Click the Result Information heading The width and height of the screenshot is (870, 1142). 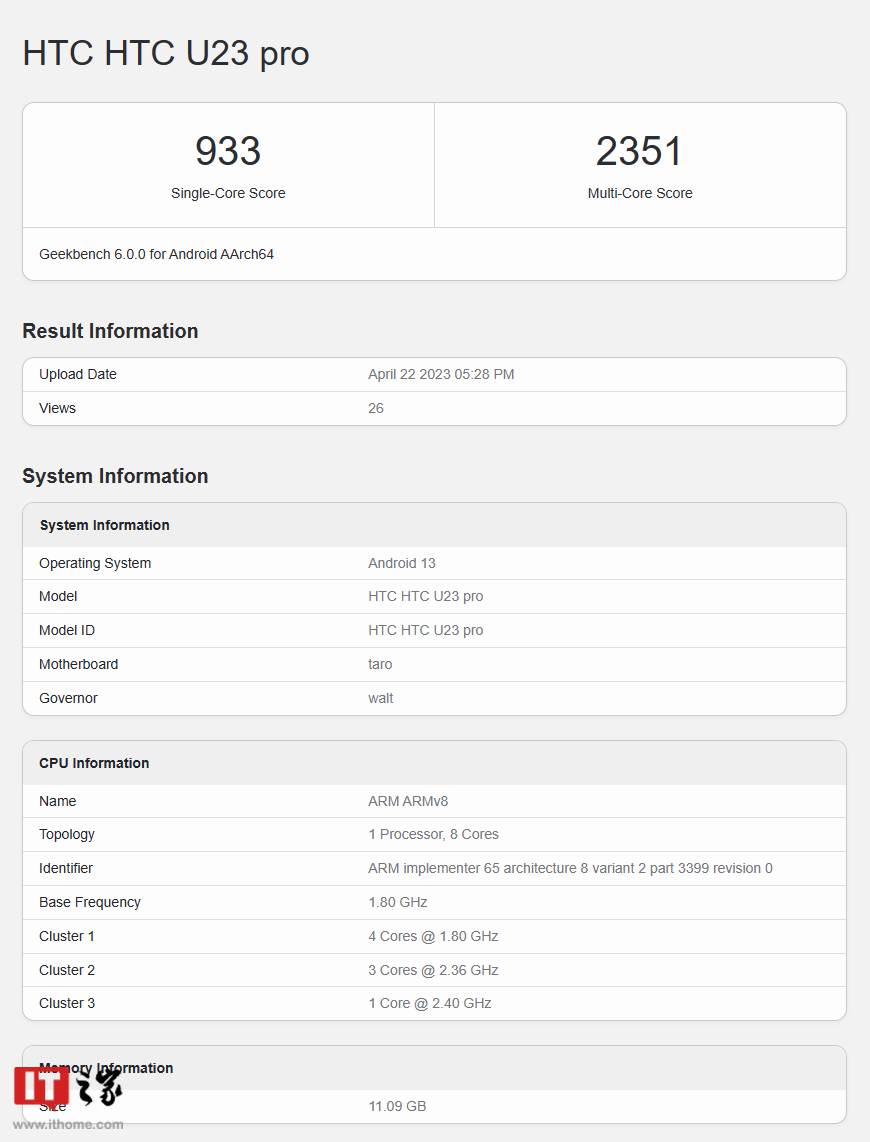click(x=110, y=331)
